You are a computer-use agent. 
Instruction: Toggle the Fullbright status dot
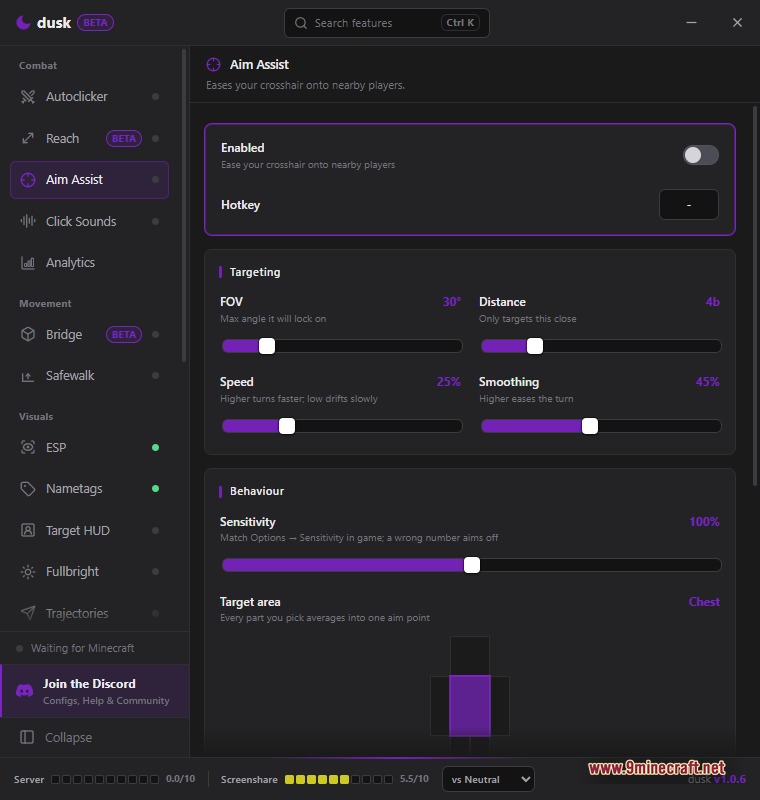156,571
